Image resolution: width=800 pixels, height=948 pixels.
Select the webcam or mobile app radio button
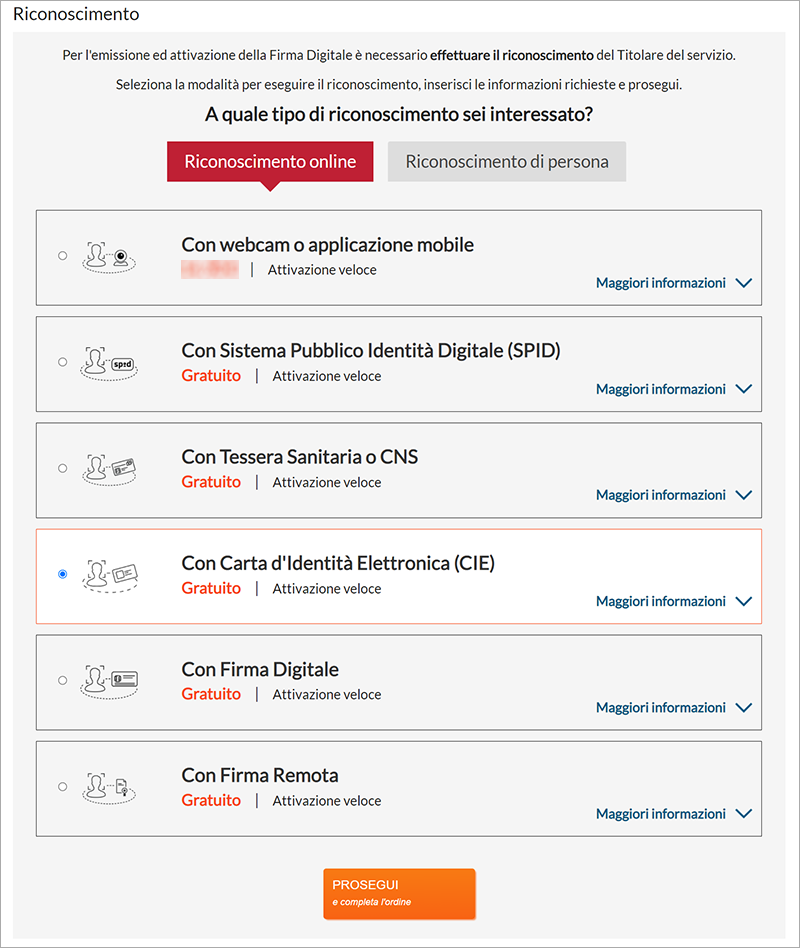pyautogui.click(x=62, y=256)
